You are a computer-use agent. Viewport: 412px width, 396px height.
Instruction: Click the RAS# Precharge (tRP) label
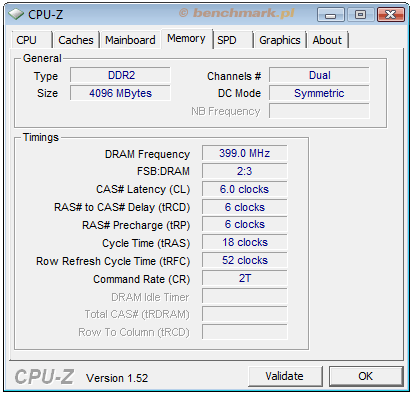point(136,225)
